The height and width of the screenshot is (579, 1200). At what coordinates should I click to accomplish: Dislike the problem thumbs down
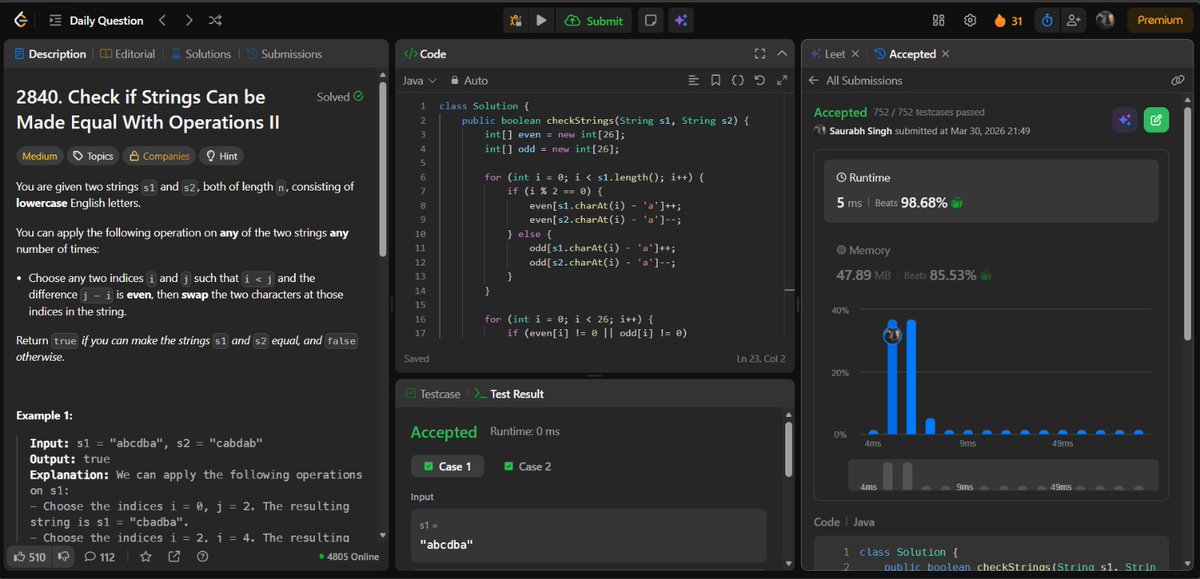(x=64, y=556)
